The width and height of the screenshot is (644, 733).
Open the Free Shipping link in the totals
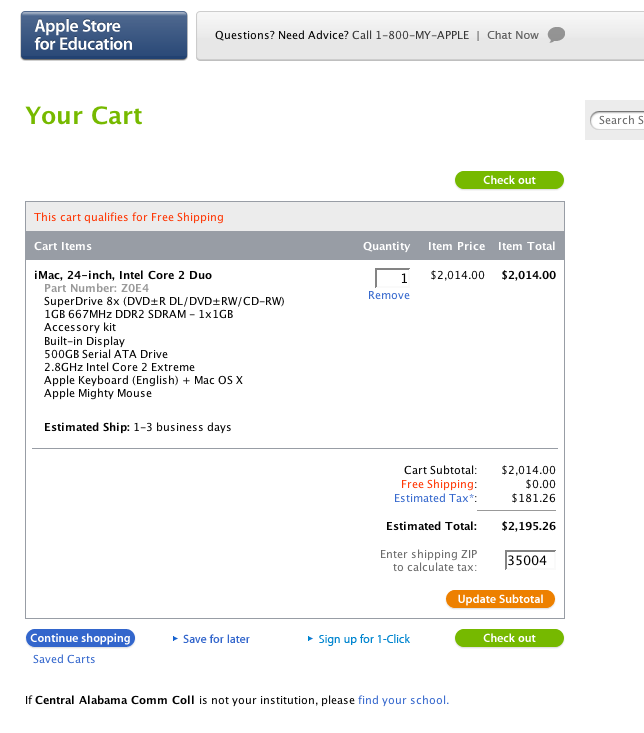[x=439, y=484]
